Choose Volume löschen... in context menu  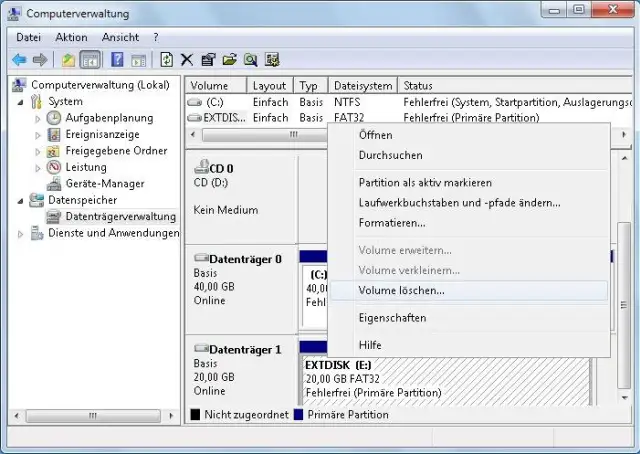tap(402, 290)
